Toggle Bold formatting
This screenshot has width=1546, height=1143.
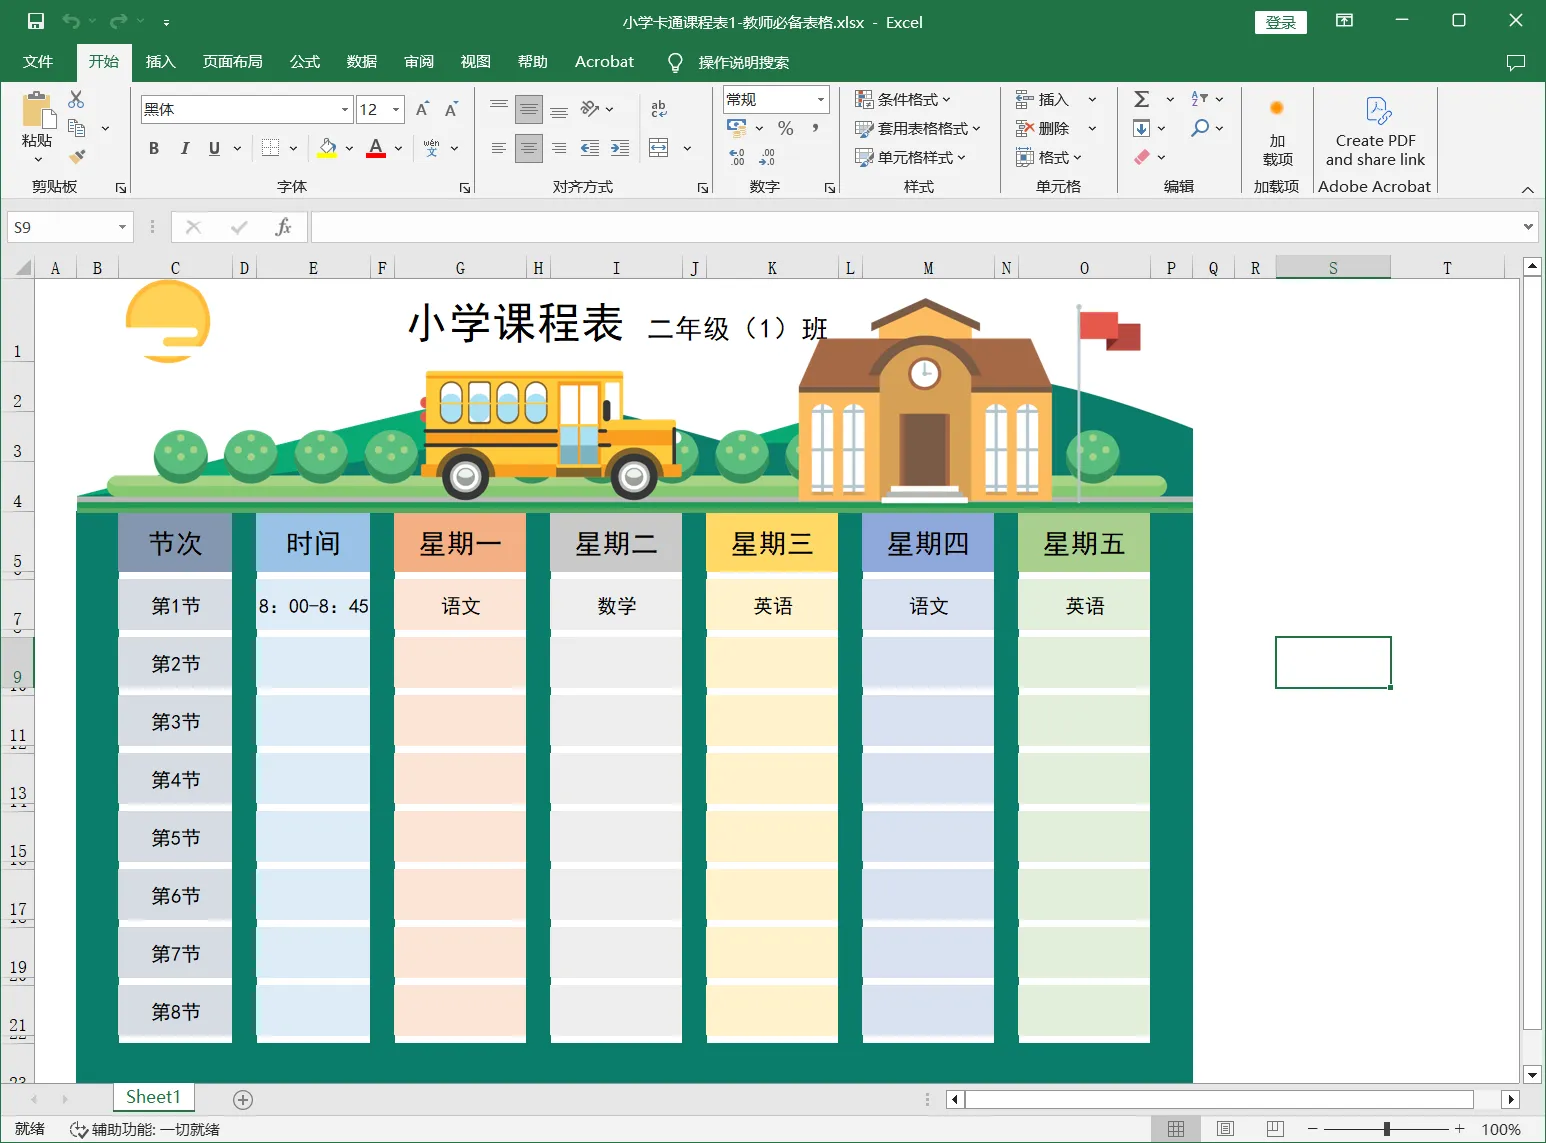click(x=154, y=148)
